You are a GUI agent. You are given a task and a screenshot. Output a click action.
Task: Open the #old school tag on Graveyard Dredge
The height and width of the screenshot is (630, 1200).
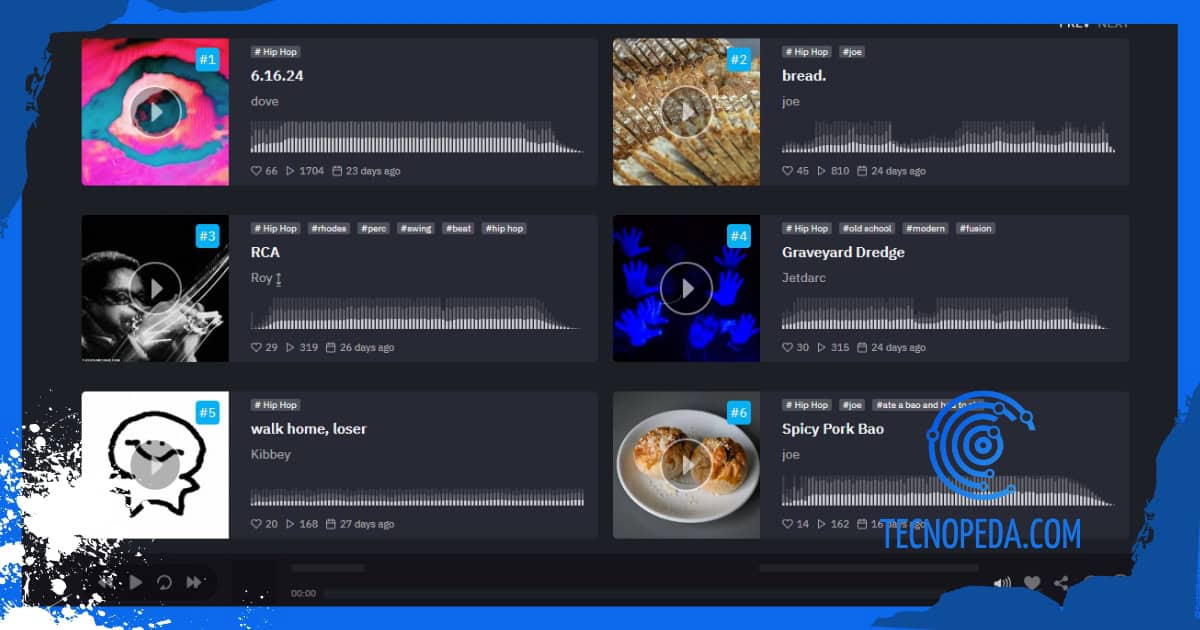point(867,228)
